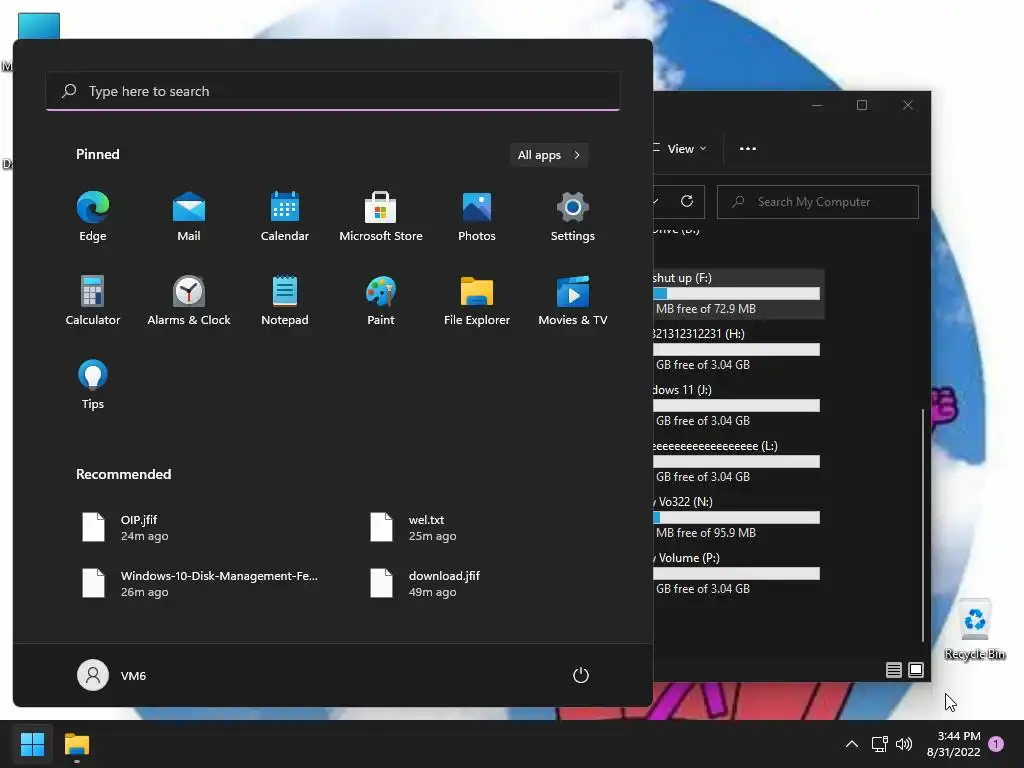This screenshot has width=1024, height=768.
Task: Switch Explorer to details view layout
Action: coord(893,669)
